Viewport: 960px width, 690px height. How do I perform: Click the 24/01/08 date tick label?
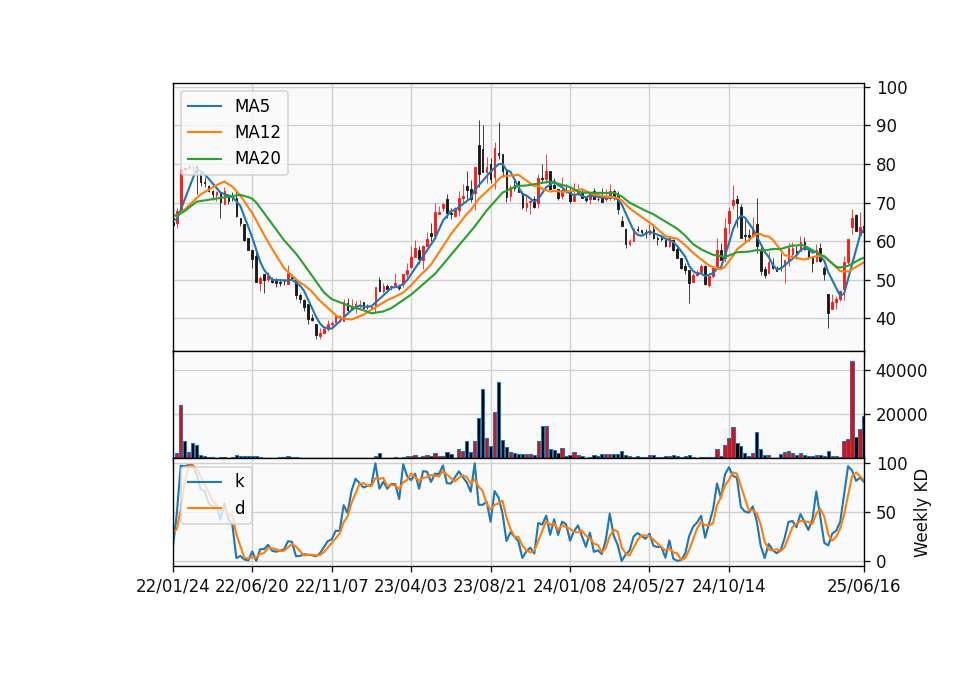click(569, 586)
